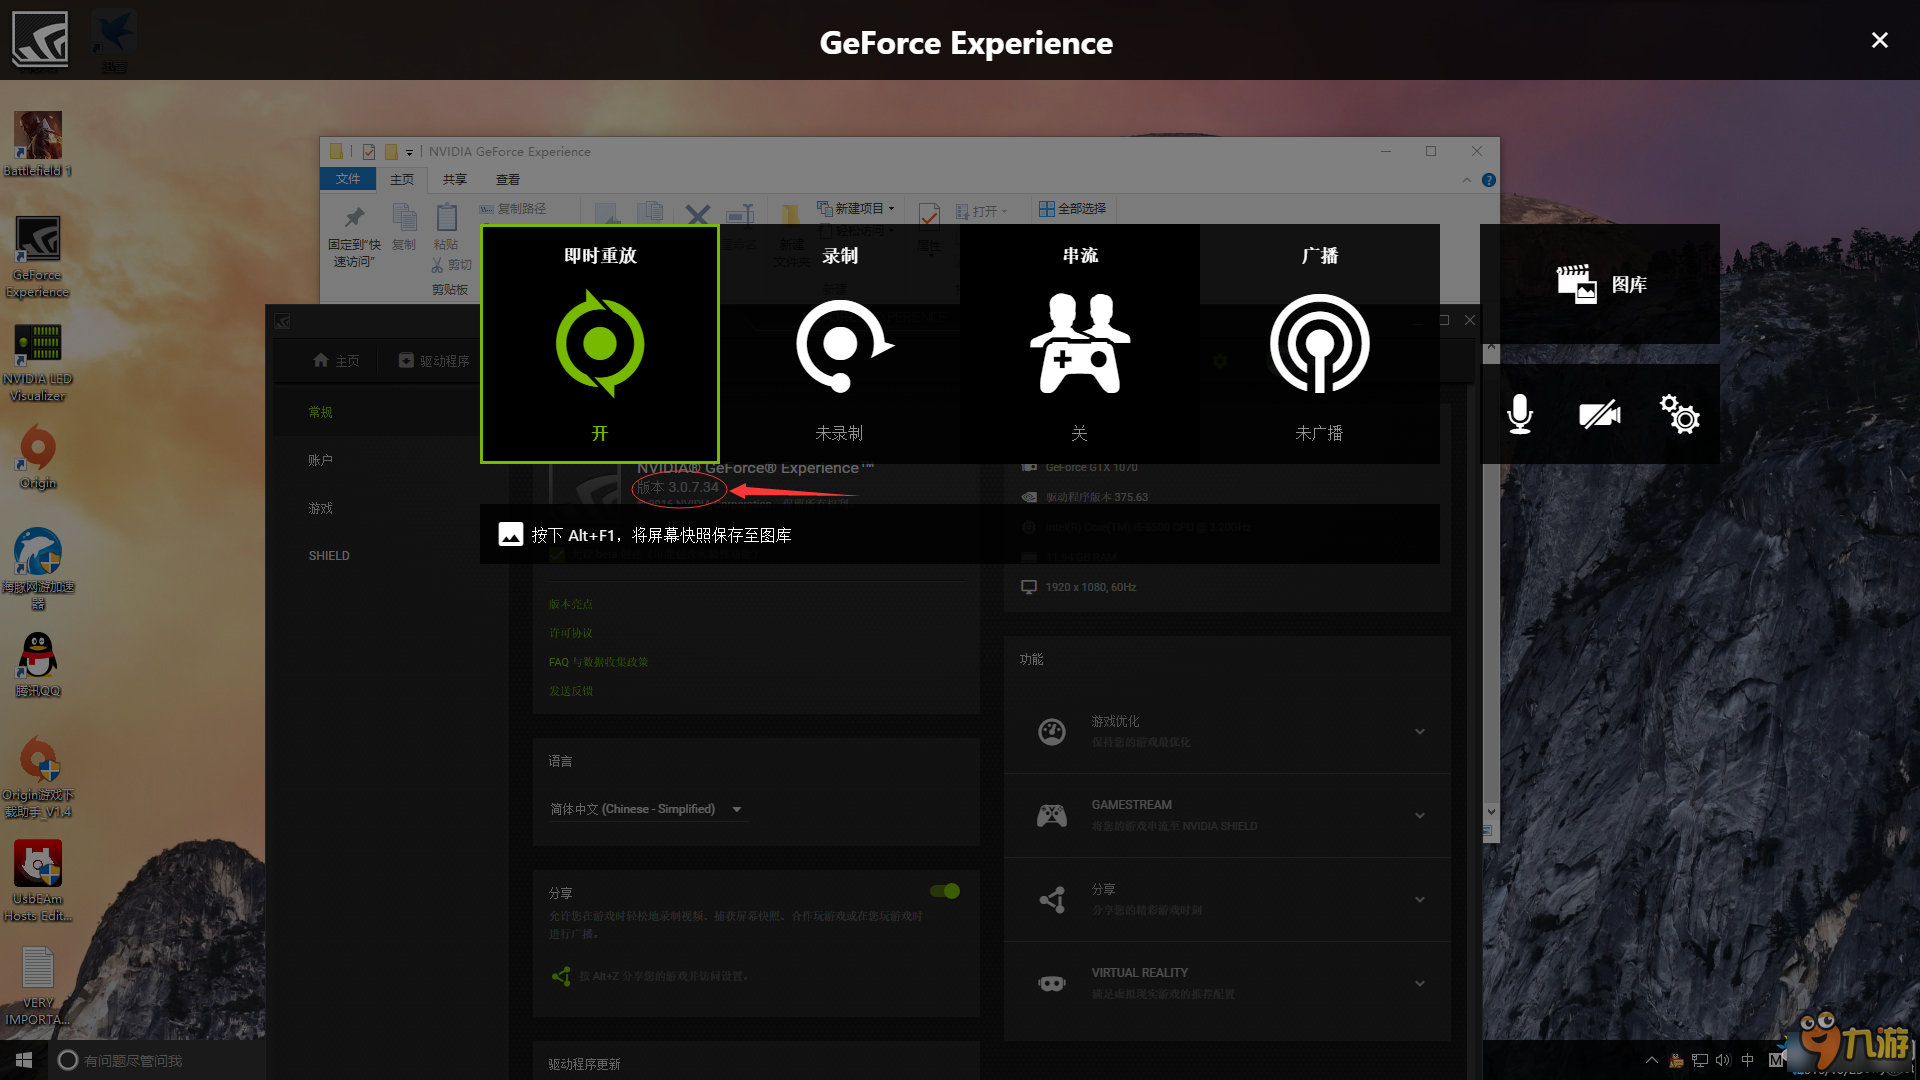Expand the 分享 feature row chevron
The image size is (1920, 1080).
point(1420,899)
